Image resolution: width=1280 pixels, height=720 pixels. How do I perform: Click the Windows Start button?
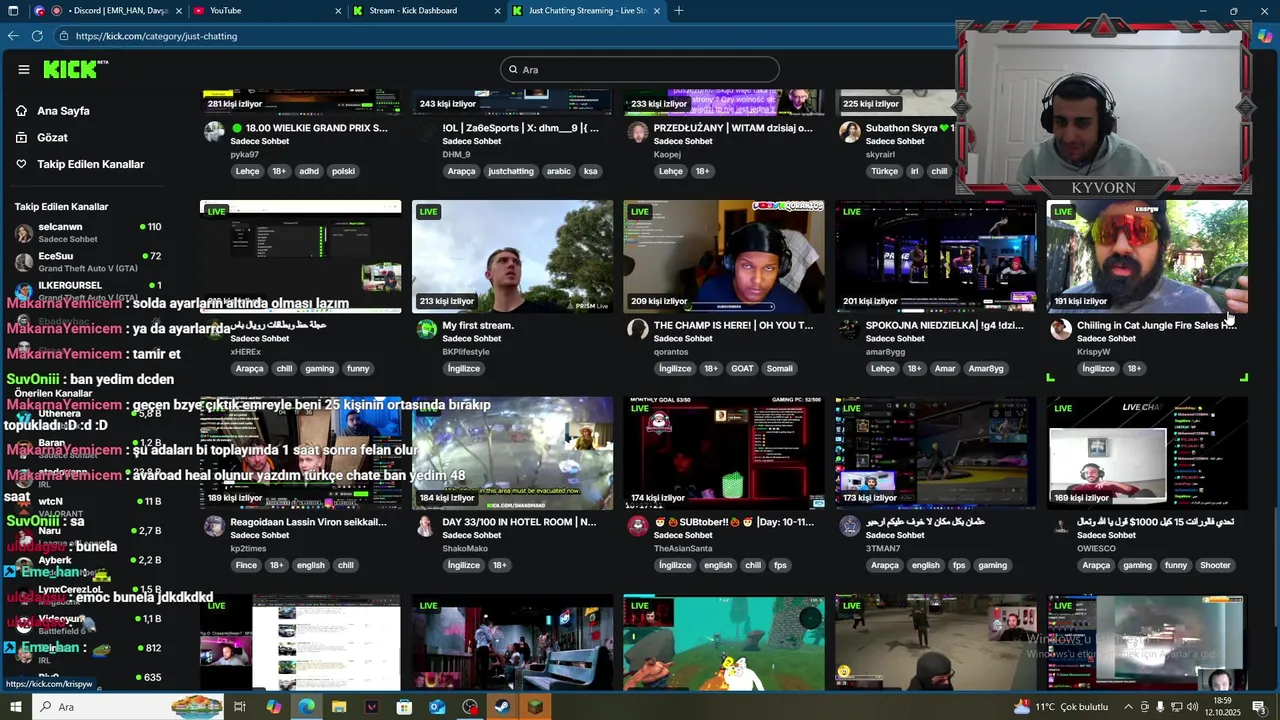coord(16,707)
